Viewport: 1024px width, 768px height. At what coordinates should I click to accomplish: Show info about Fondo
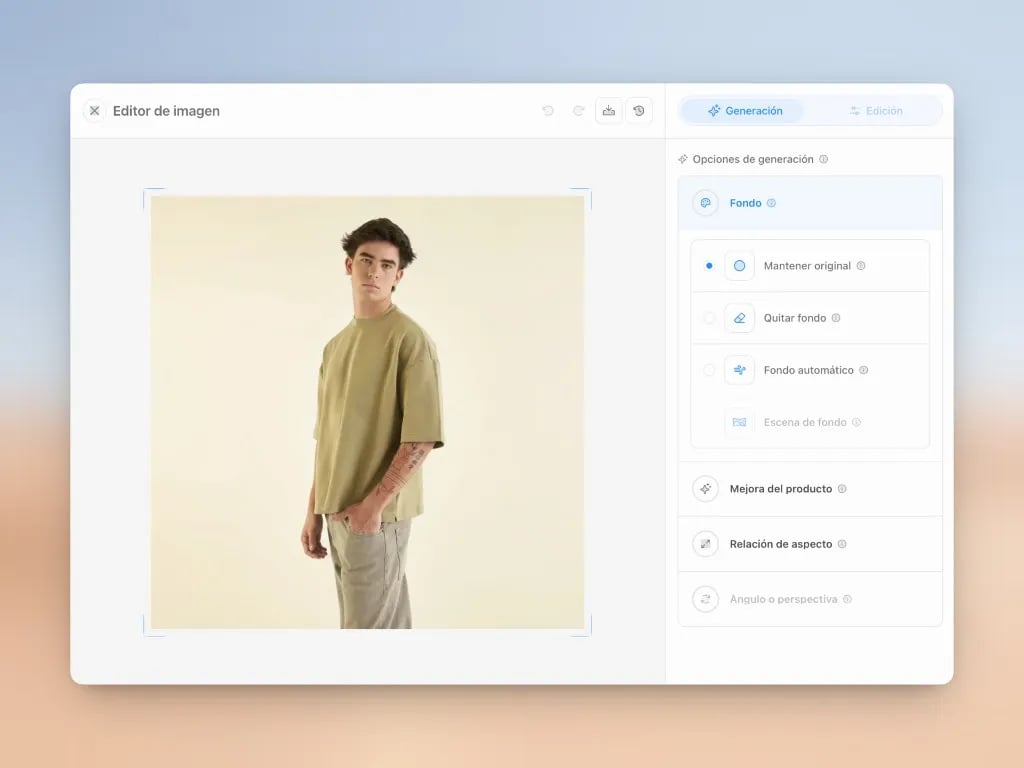coord(771,203)
